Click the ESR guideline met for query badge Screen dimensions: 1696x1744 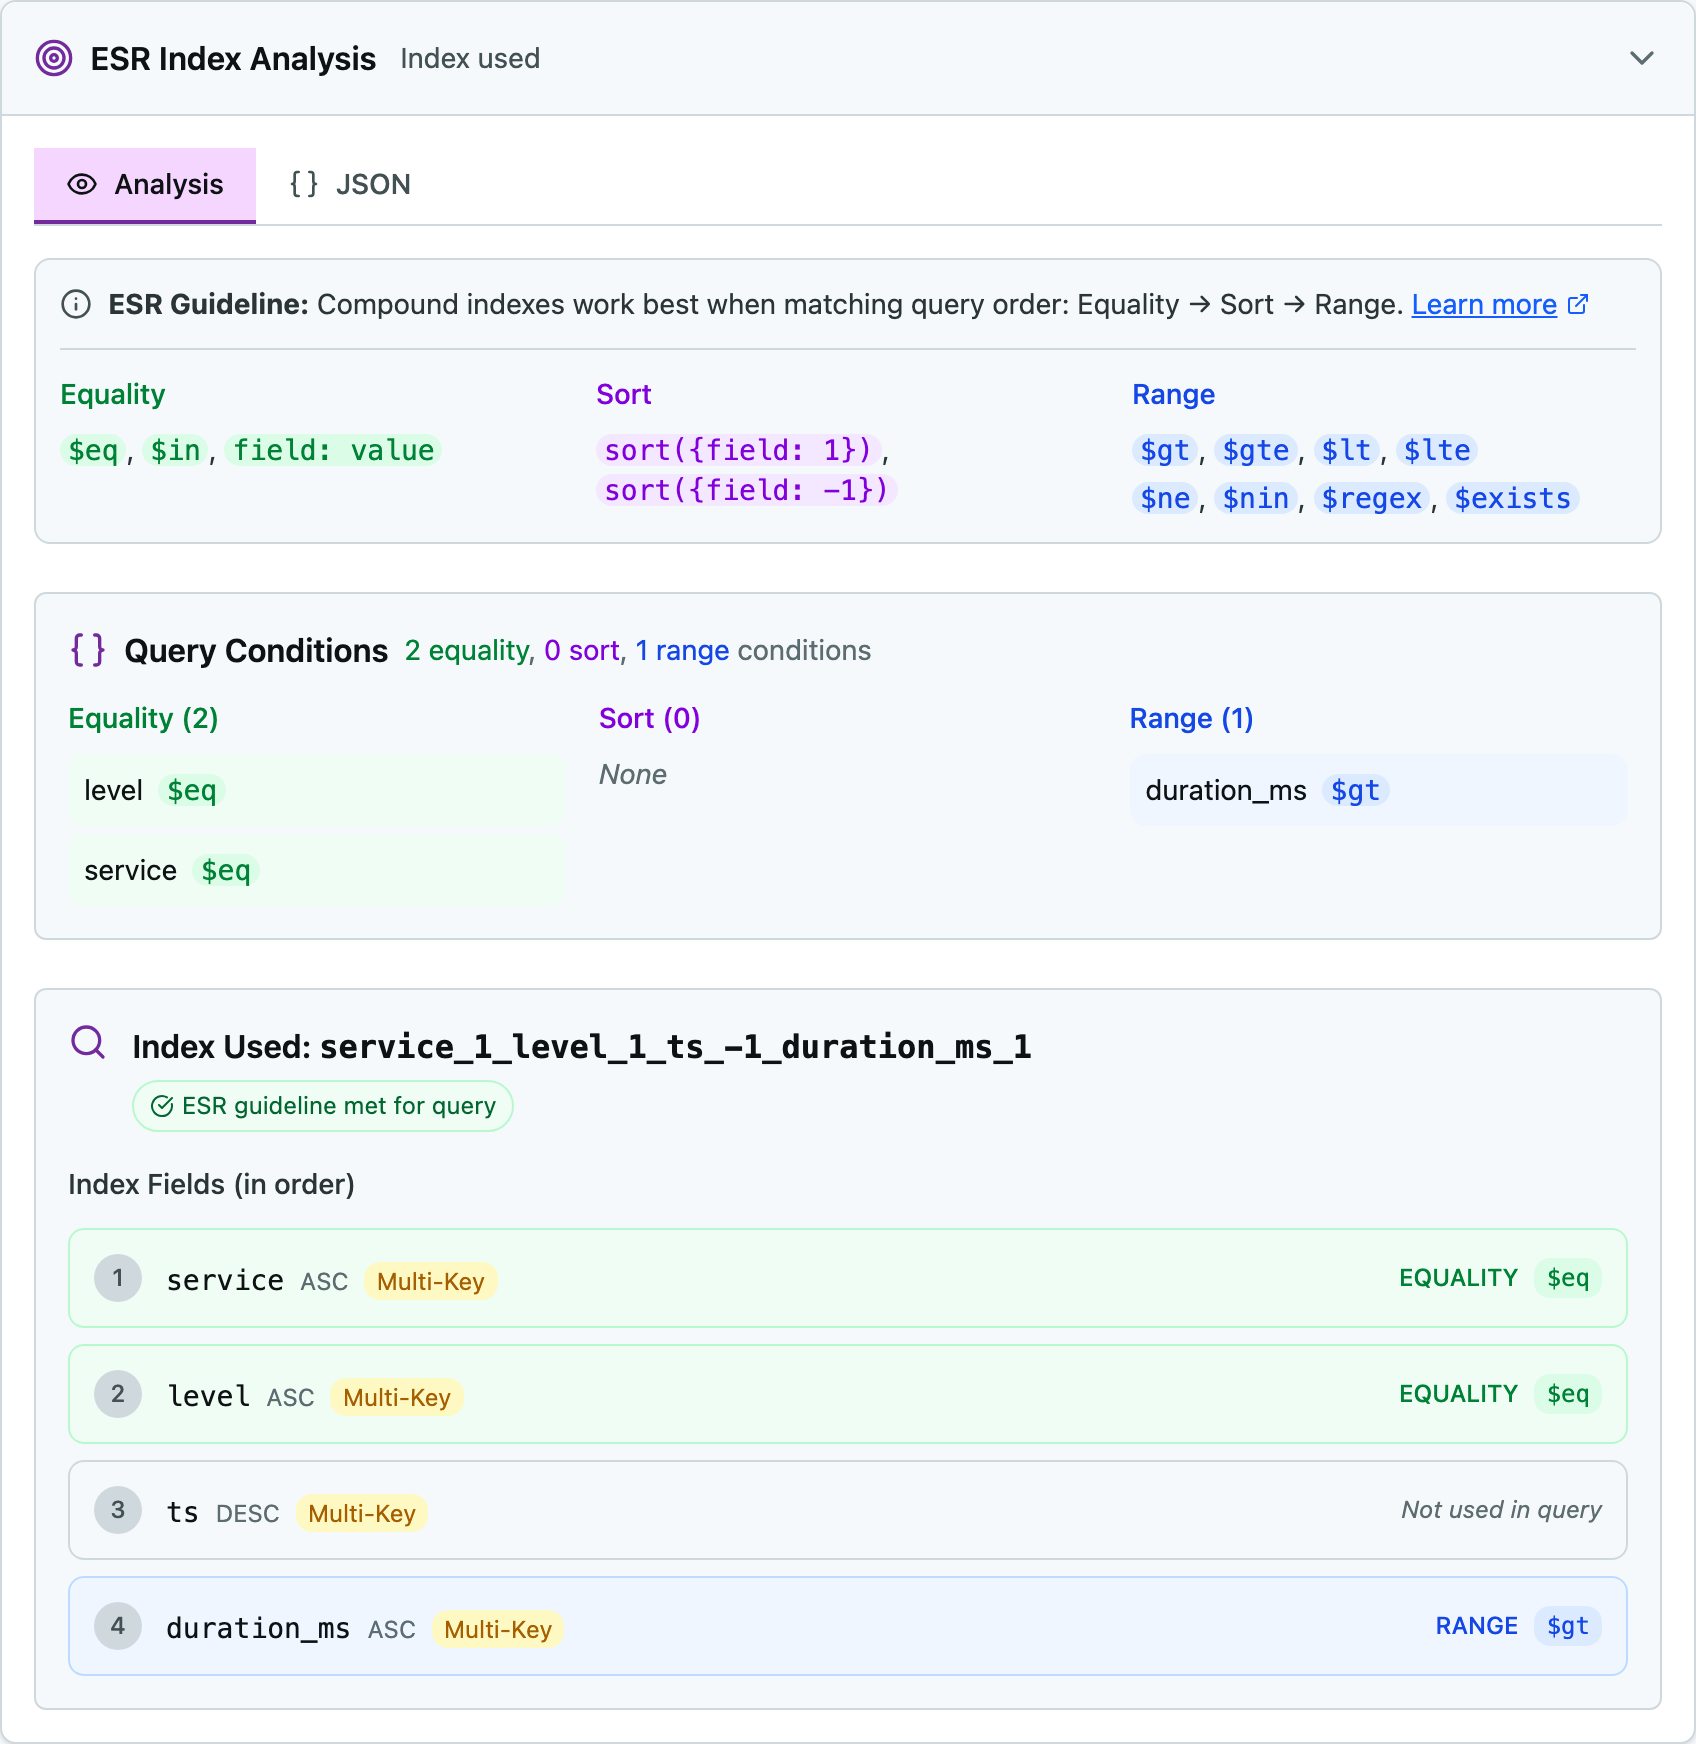(323, 1106)
